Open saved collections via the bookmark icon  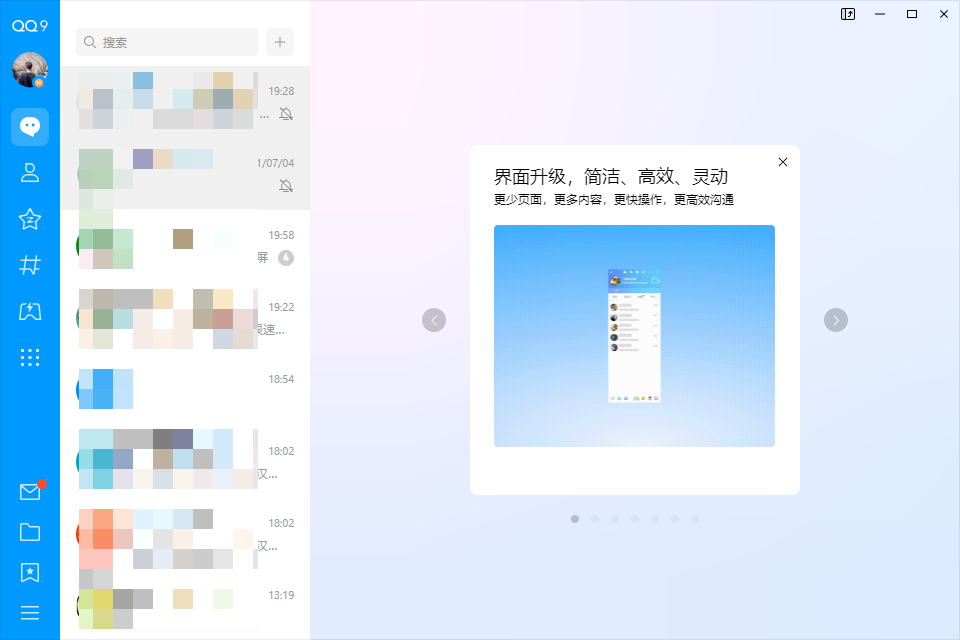click(30, 572)
